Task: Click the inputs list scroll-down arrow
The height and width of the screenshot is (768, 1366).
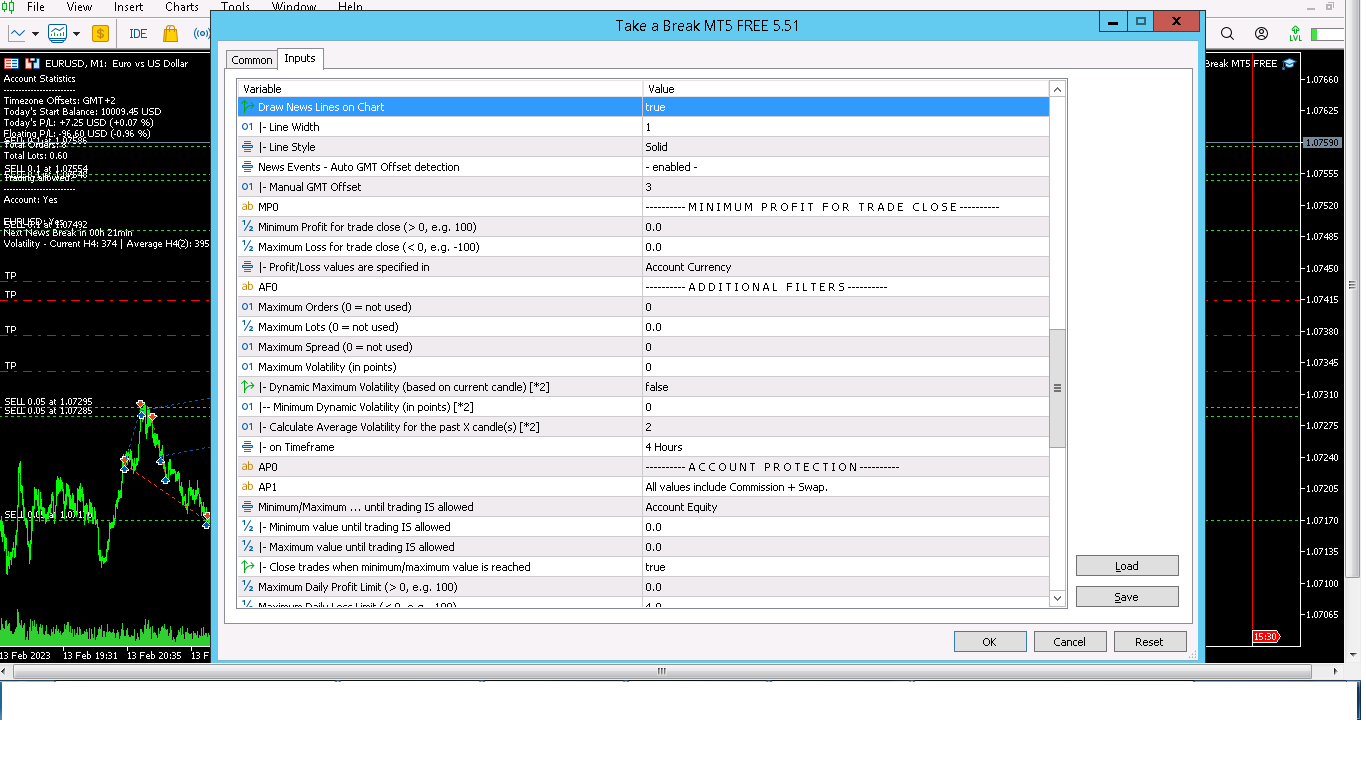Action: click(1058, 598)
